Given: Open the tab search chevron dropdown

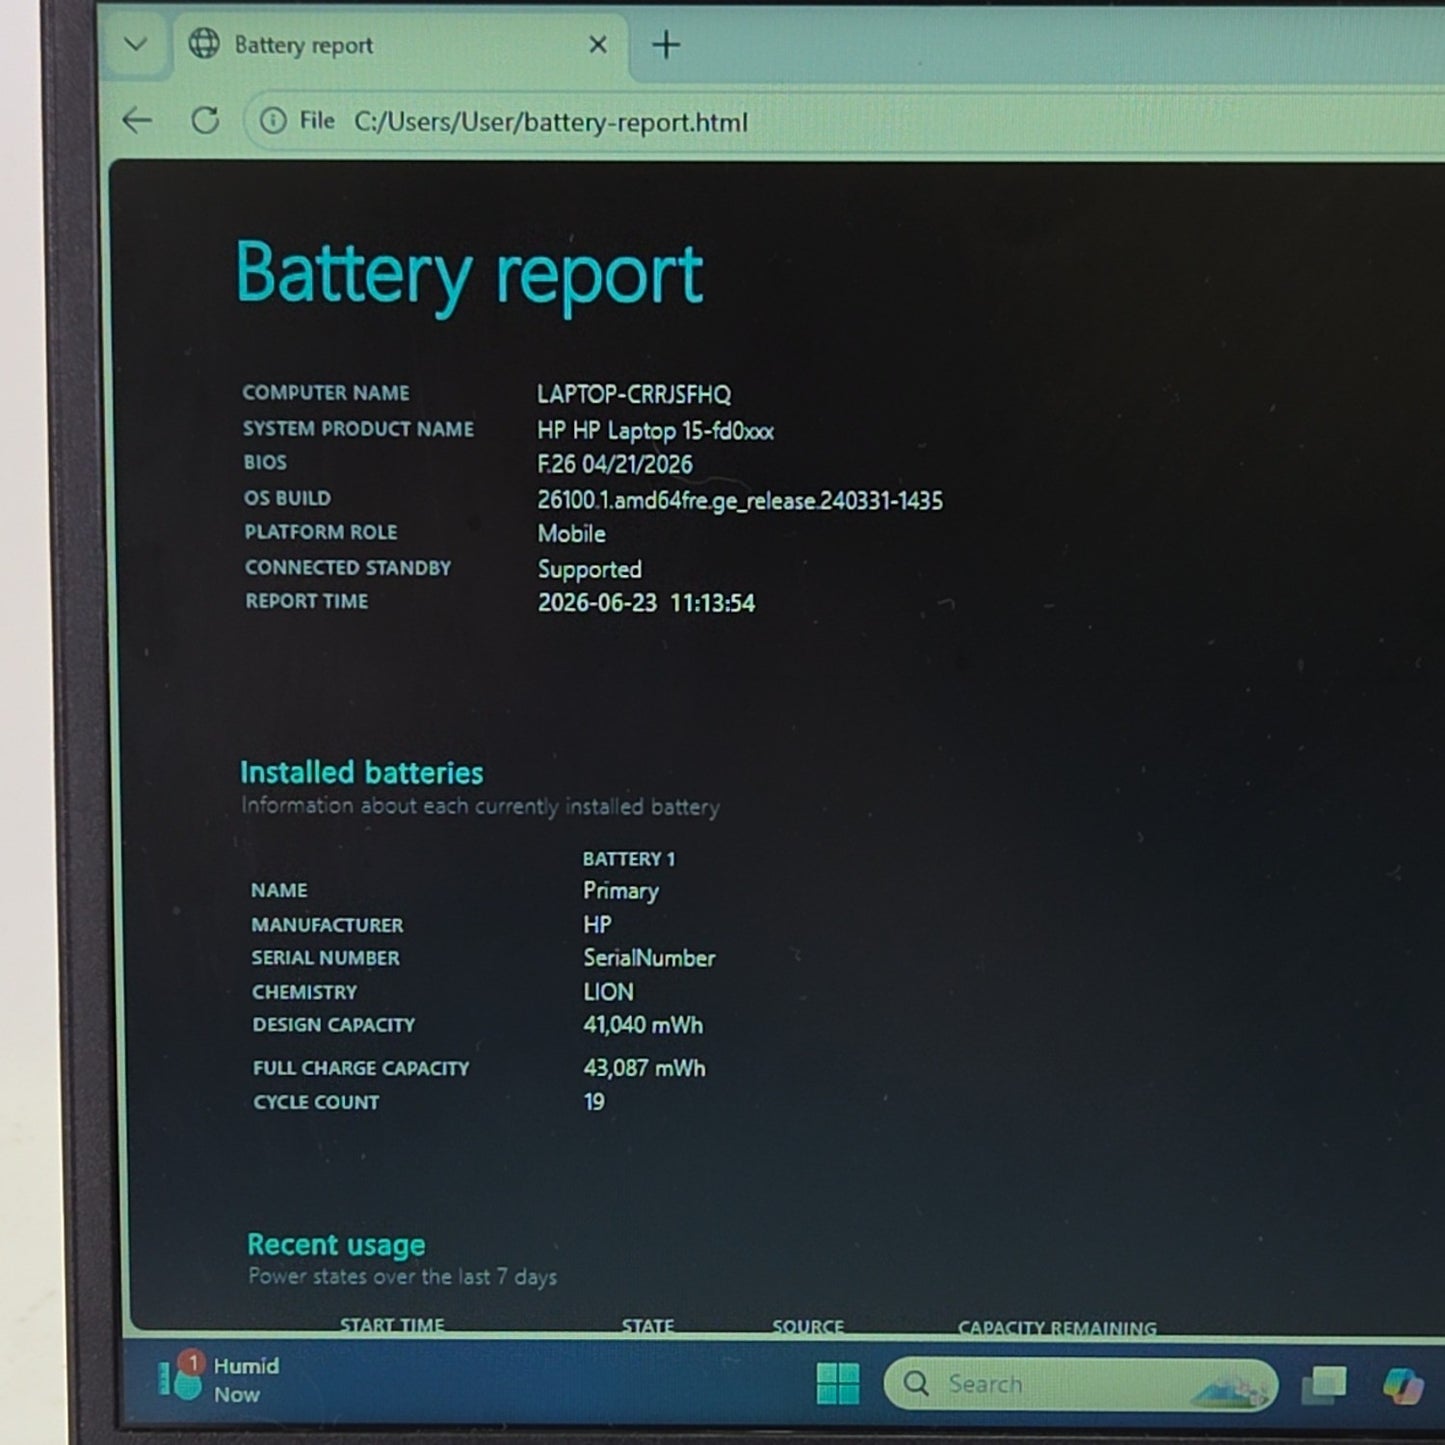Looking at the screenshot, I should [136, 44].
